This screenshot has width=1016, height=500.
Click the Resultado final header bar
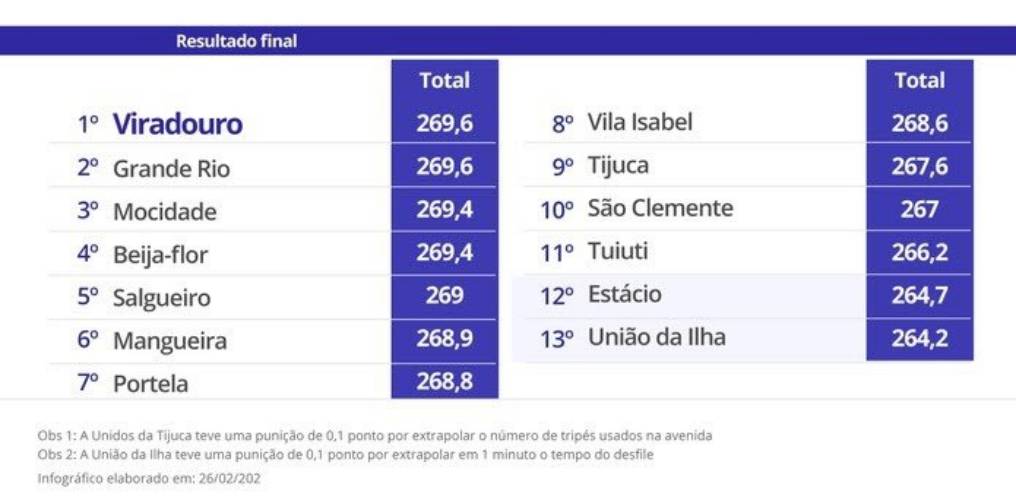[x=507, y=41]
